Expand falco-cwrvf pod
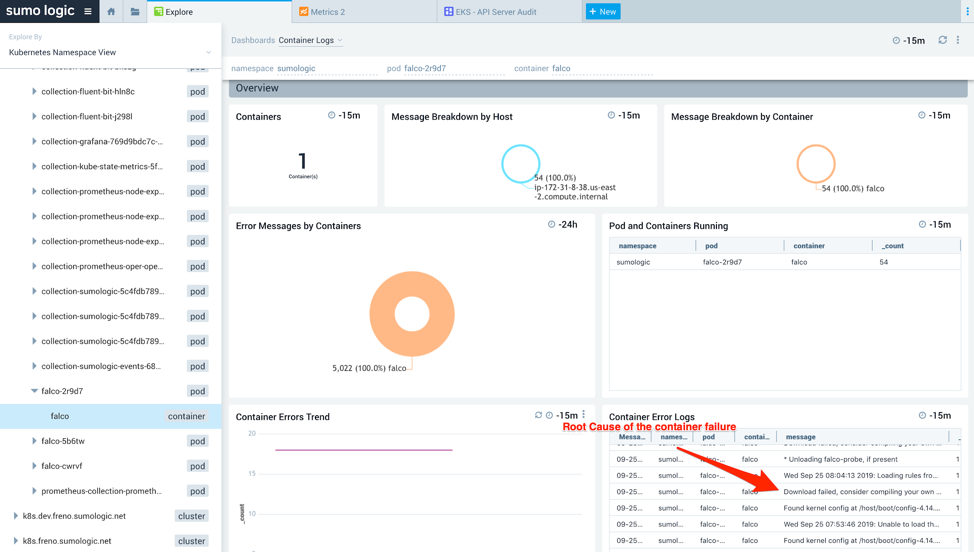 34,466
